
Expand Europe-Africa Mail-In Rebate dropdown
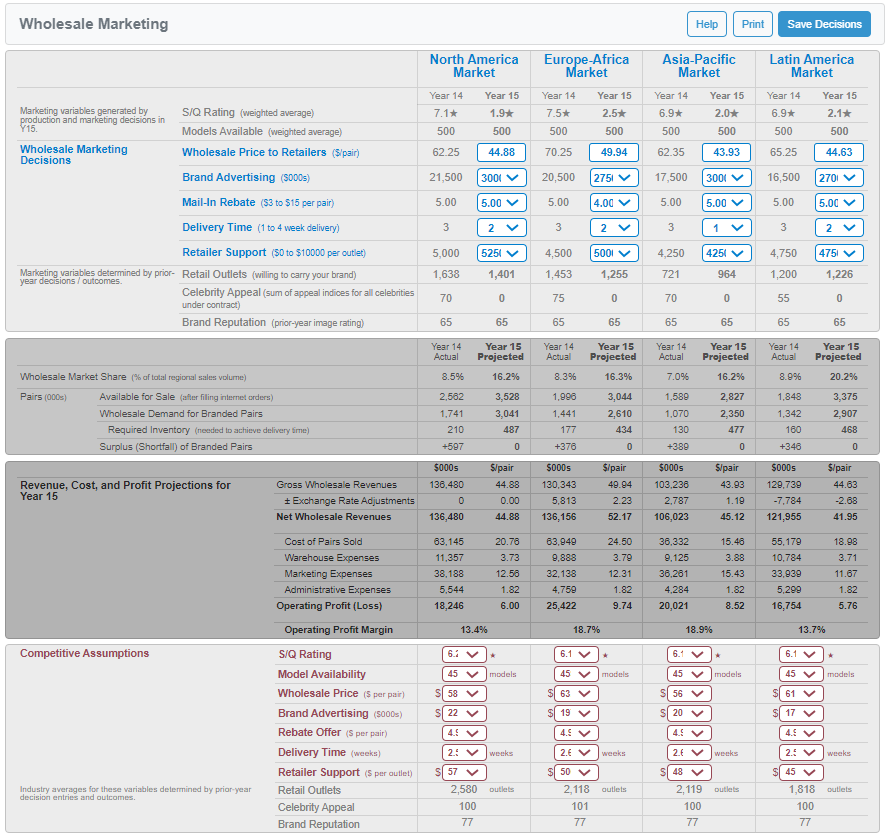[614, 202]
